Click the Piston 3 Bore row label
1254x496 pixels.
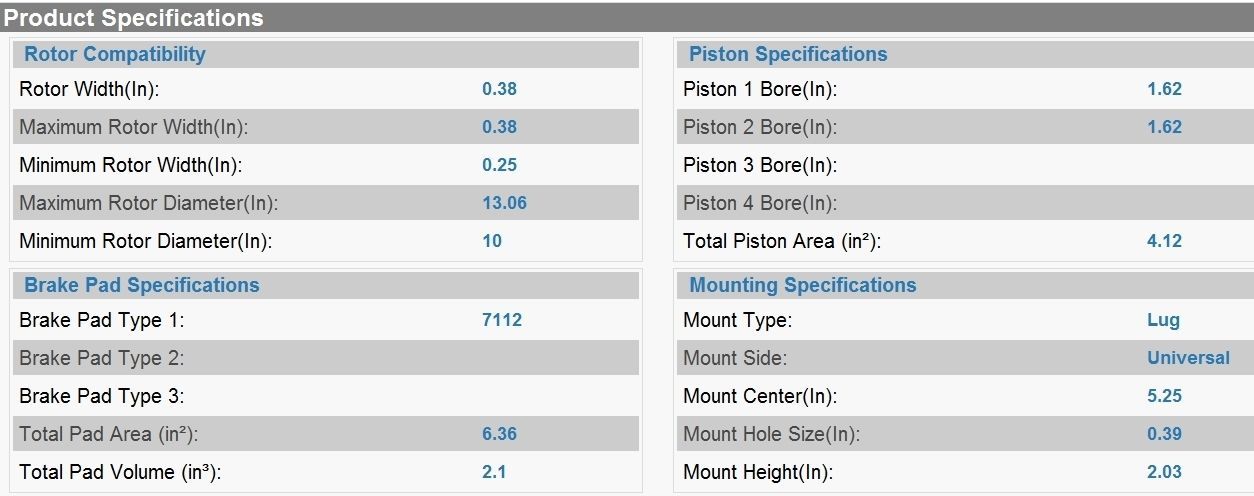(760, 165)
